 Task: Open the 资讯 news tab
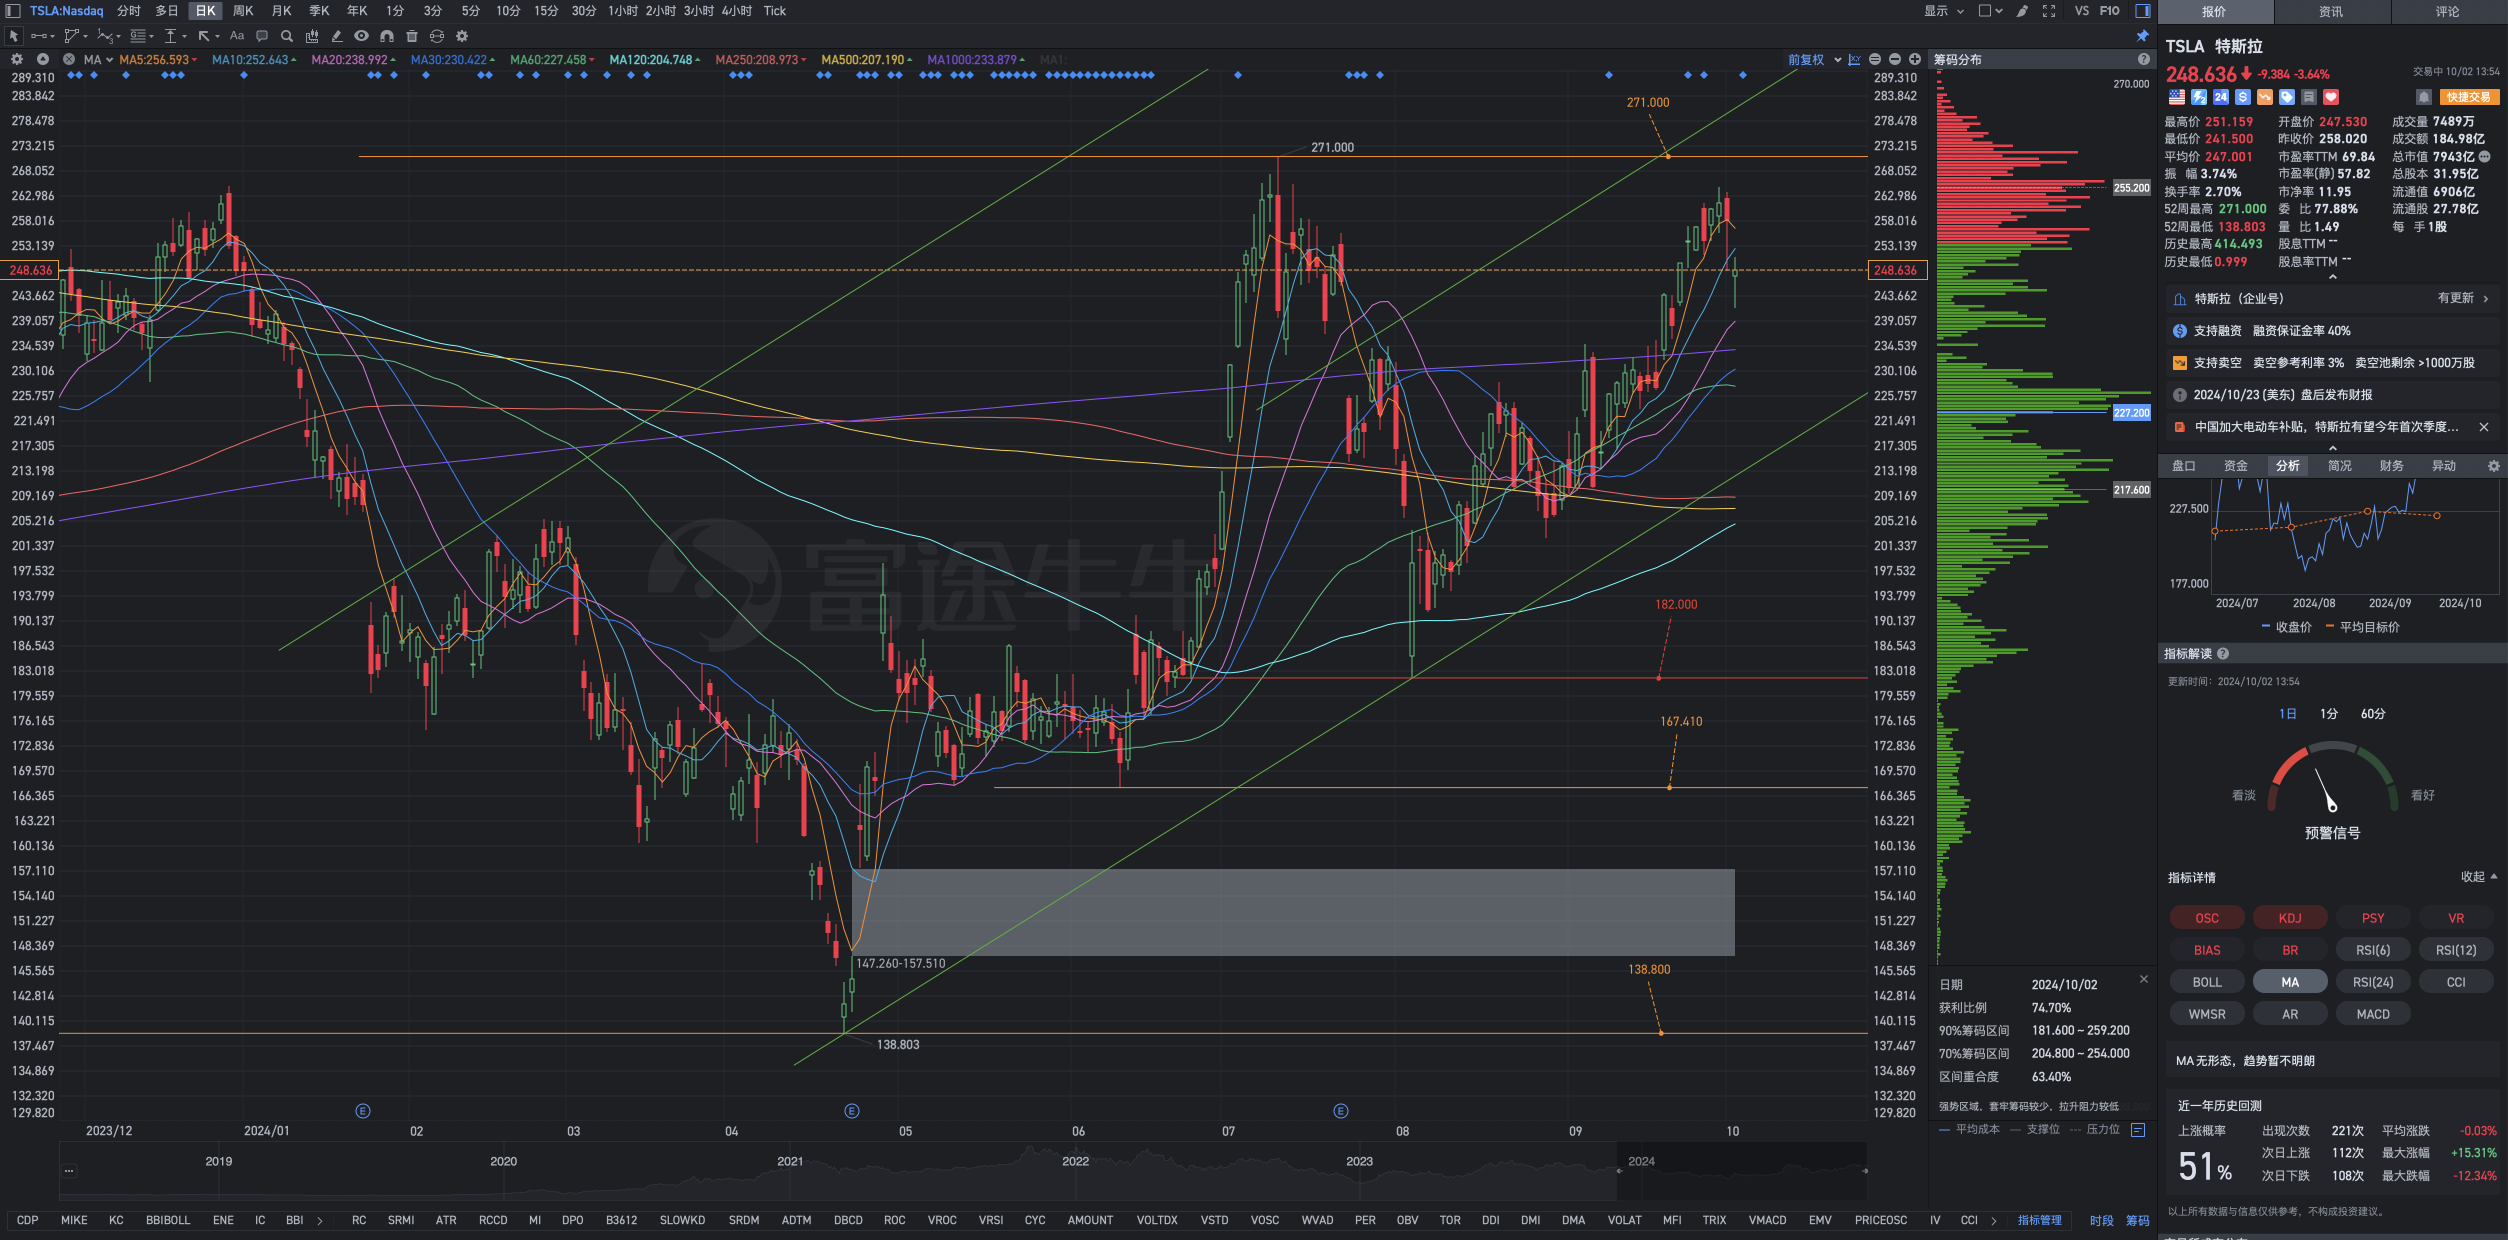2331,12
